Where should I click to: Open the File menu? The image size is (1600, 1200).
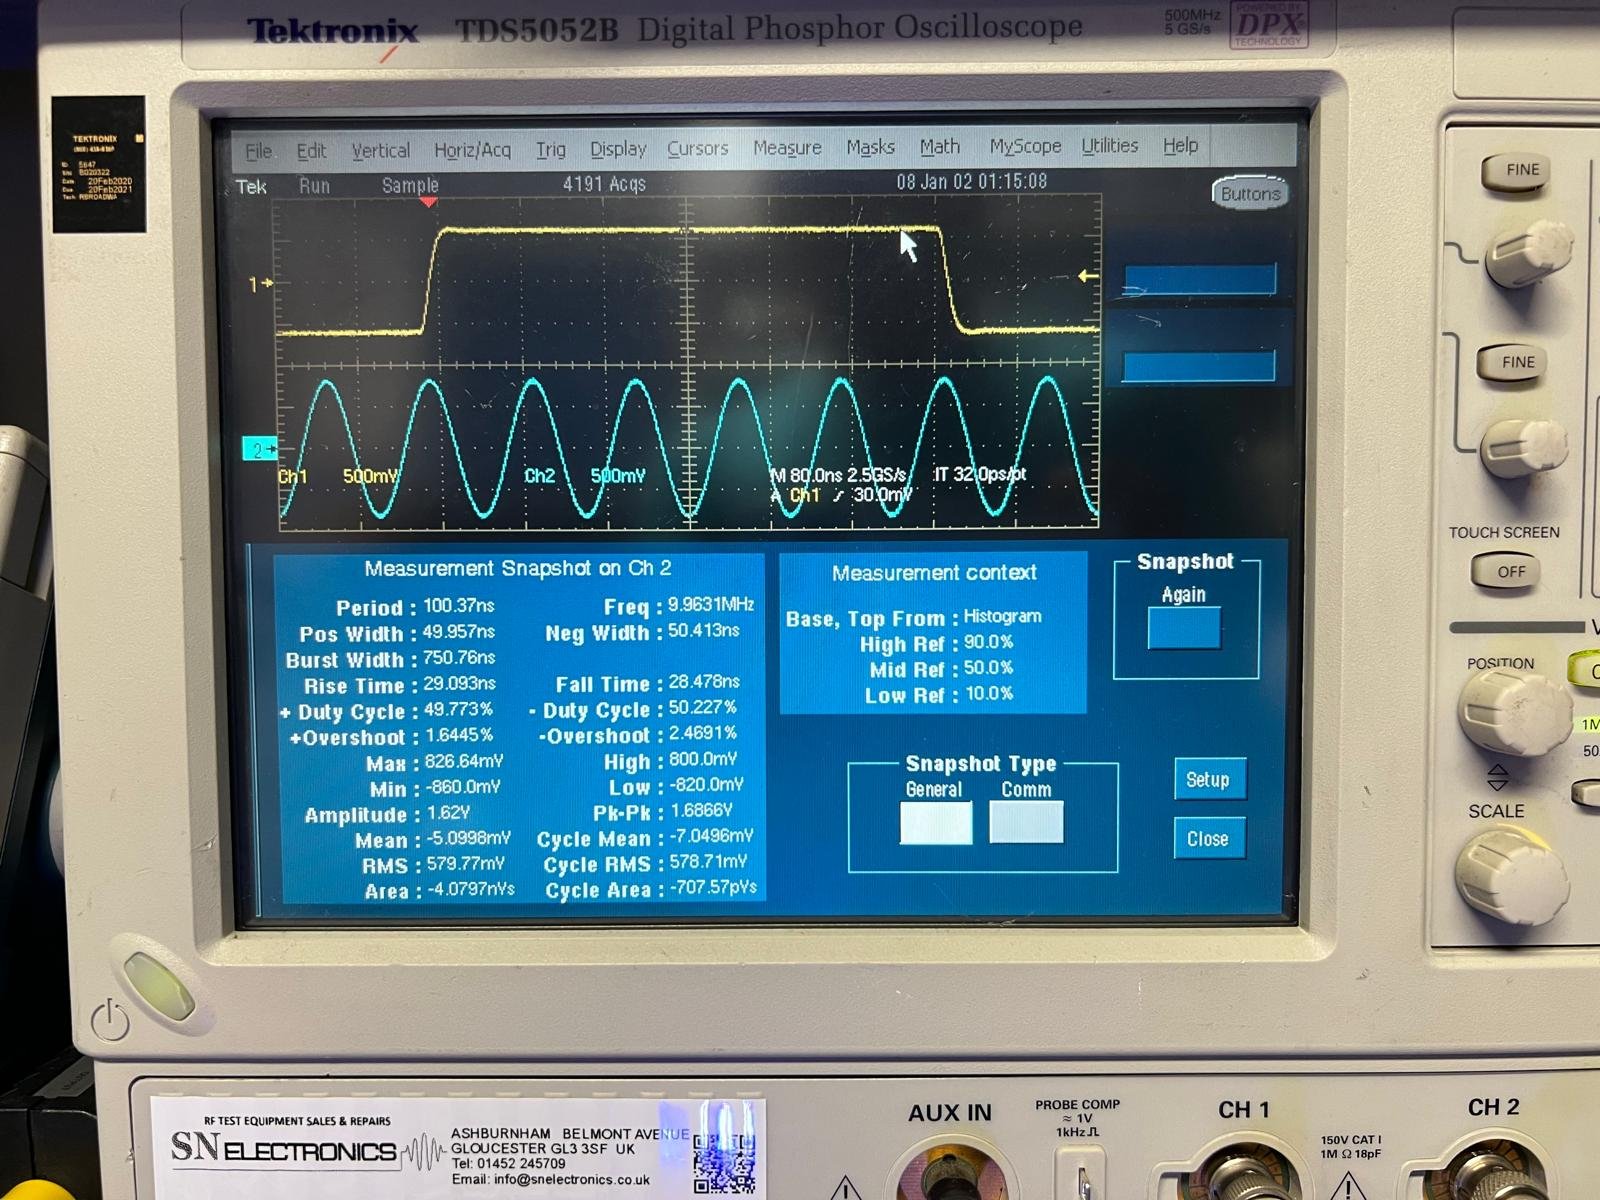(258, 151)
